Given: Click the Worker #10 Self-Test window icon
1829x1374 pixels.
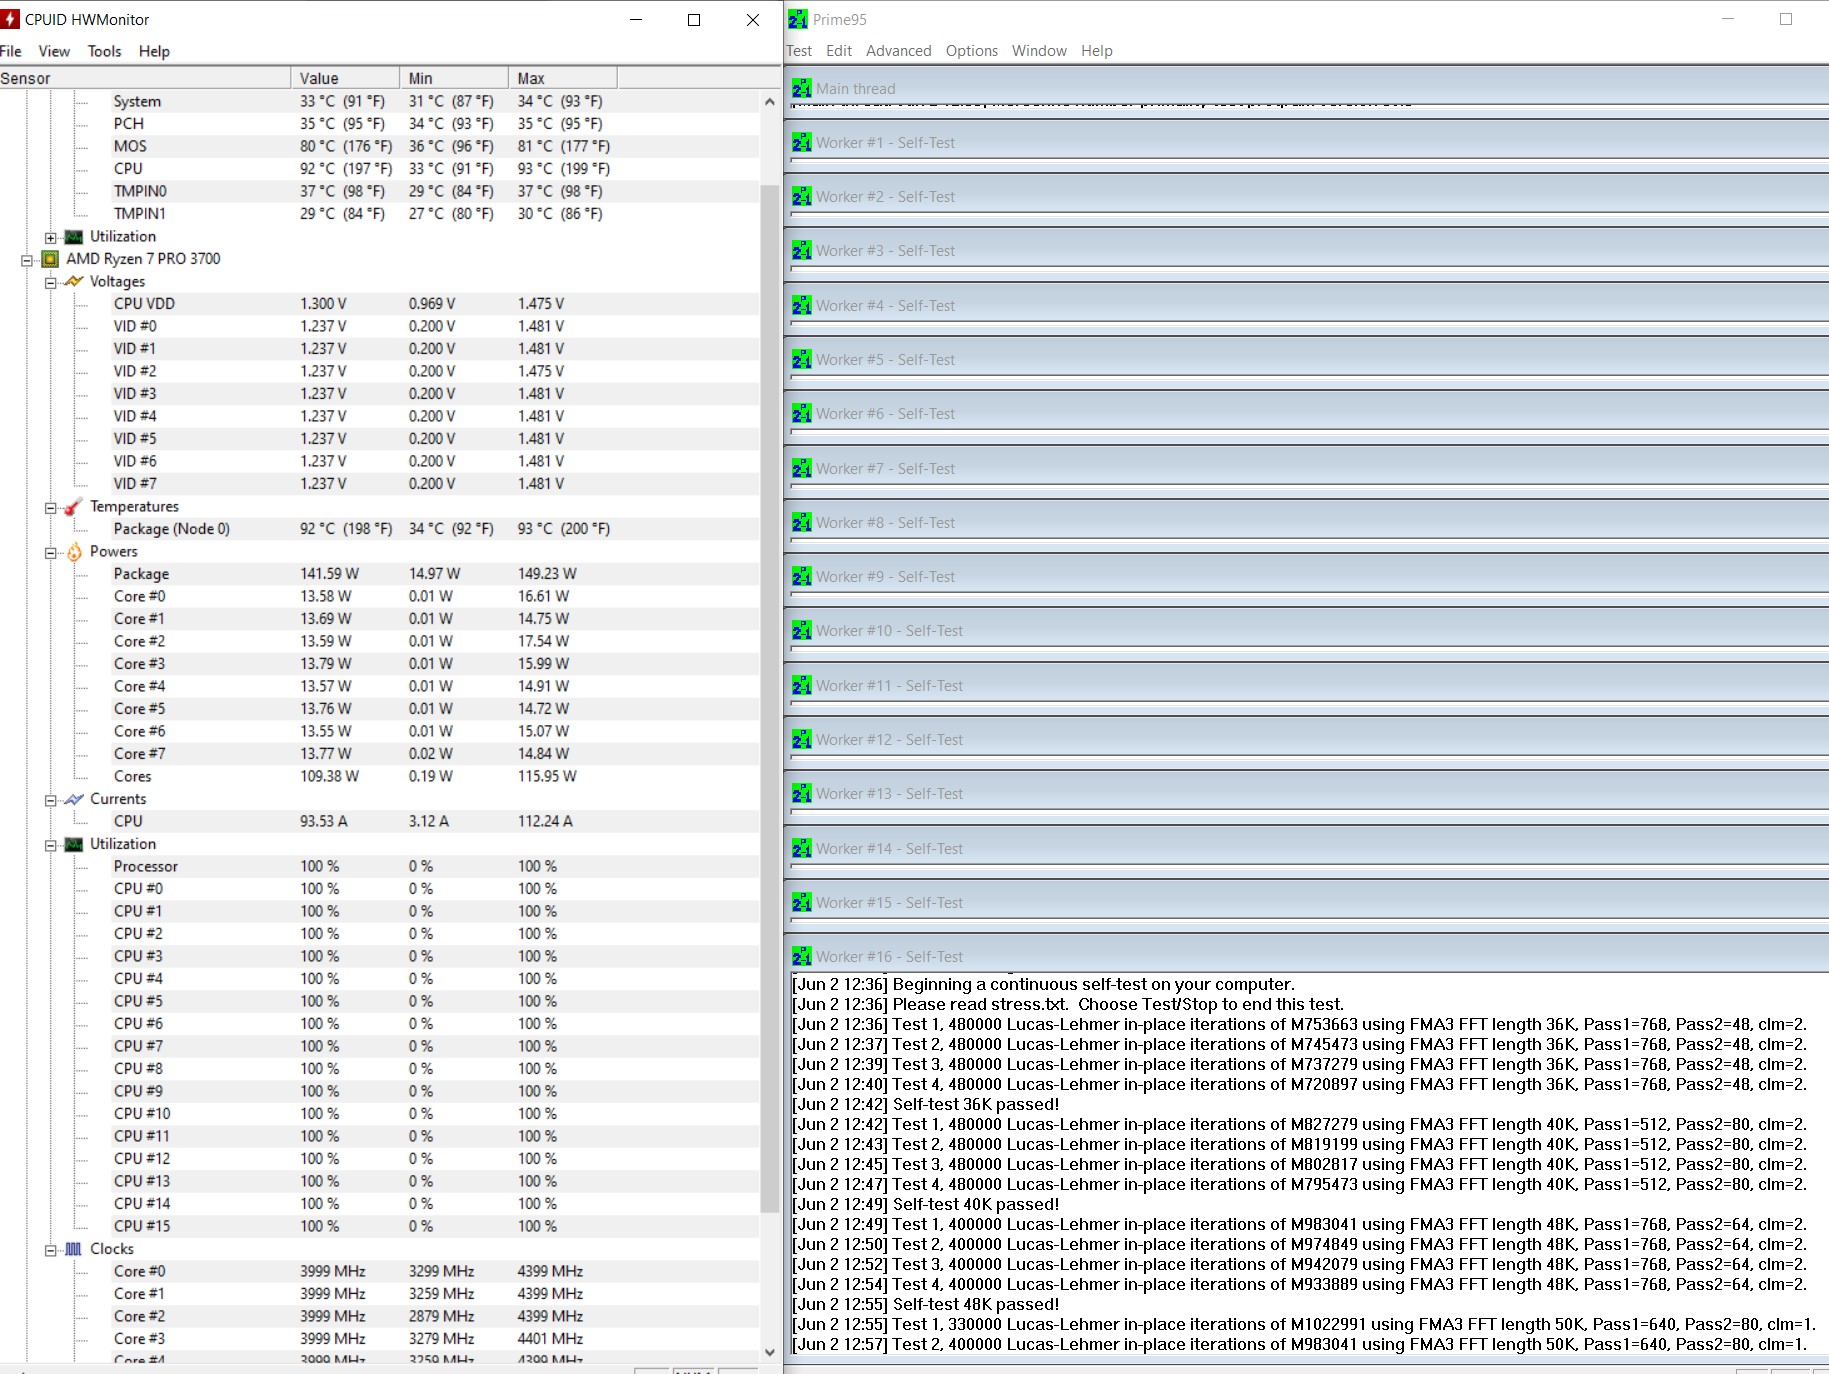Looking at the screenshot, I should 802,630.
